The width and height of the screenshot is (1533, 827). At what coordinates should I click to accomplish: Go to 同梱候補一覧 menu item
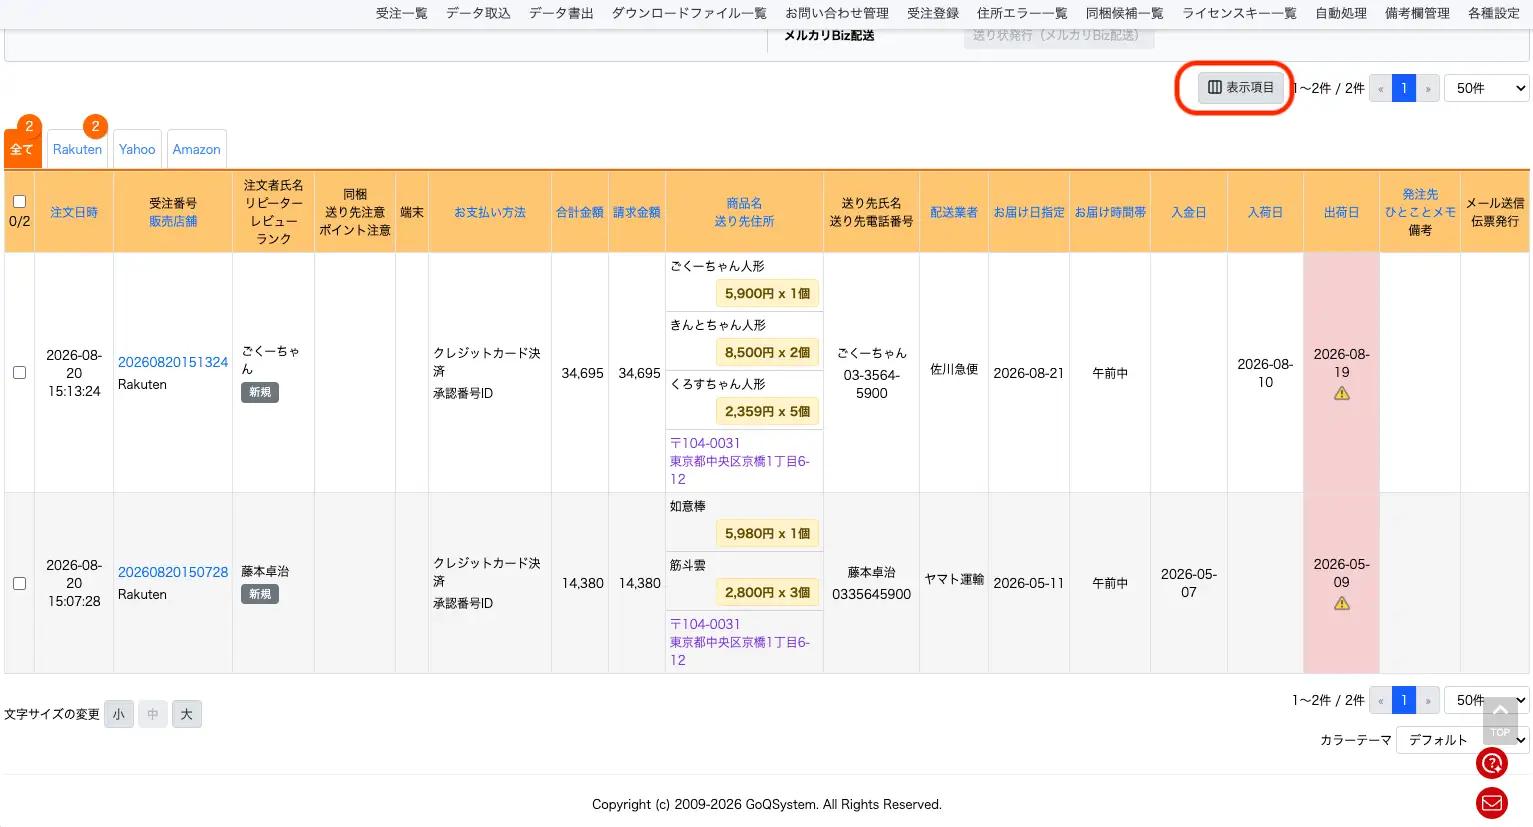point(1125,13)
